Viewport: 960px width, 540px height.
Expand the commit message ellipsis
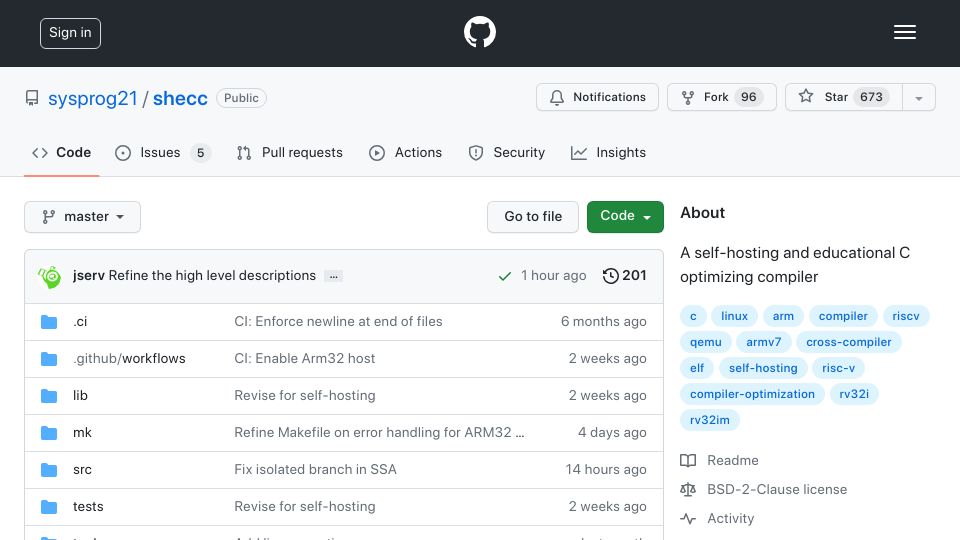pyautogui.click(x=334, y=276)
